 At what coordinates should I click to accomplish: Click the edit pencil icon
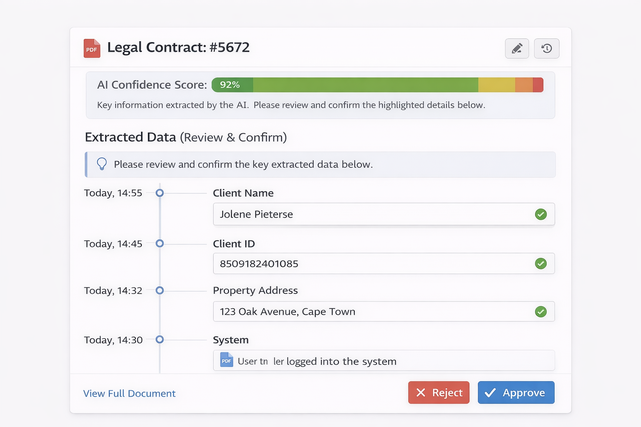(516, 48)
